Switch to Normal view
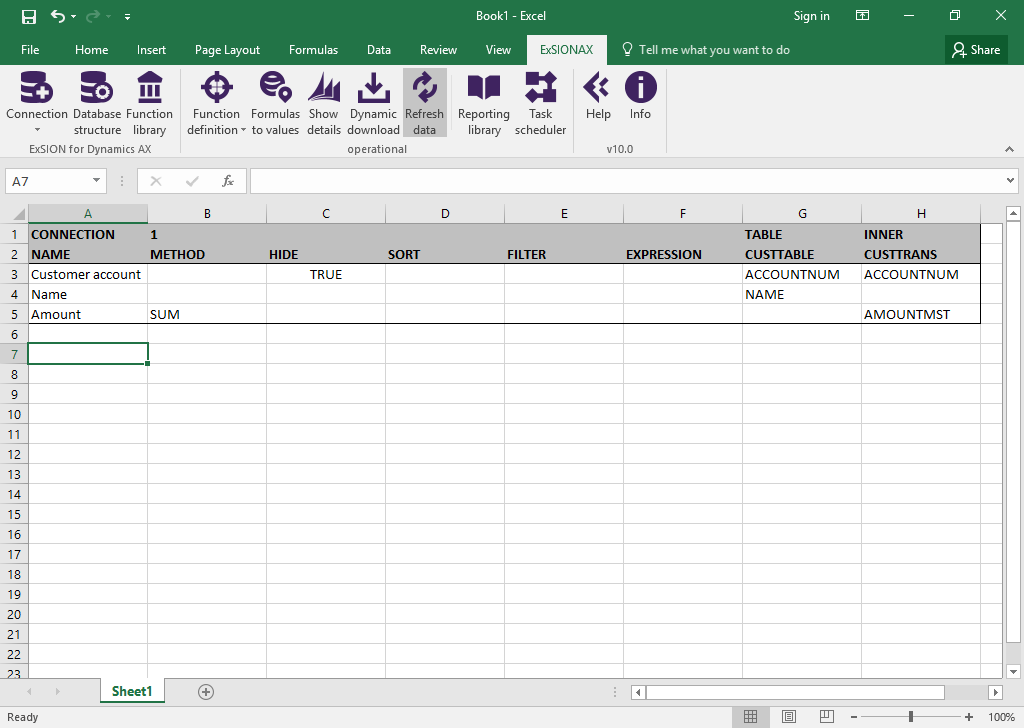The image size is (1024, 728). coord(750,717)
